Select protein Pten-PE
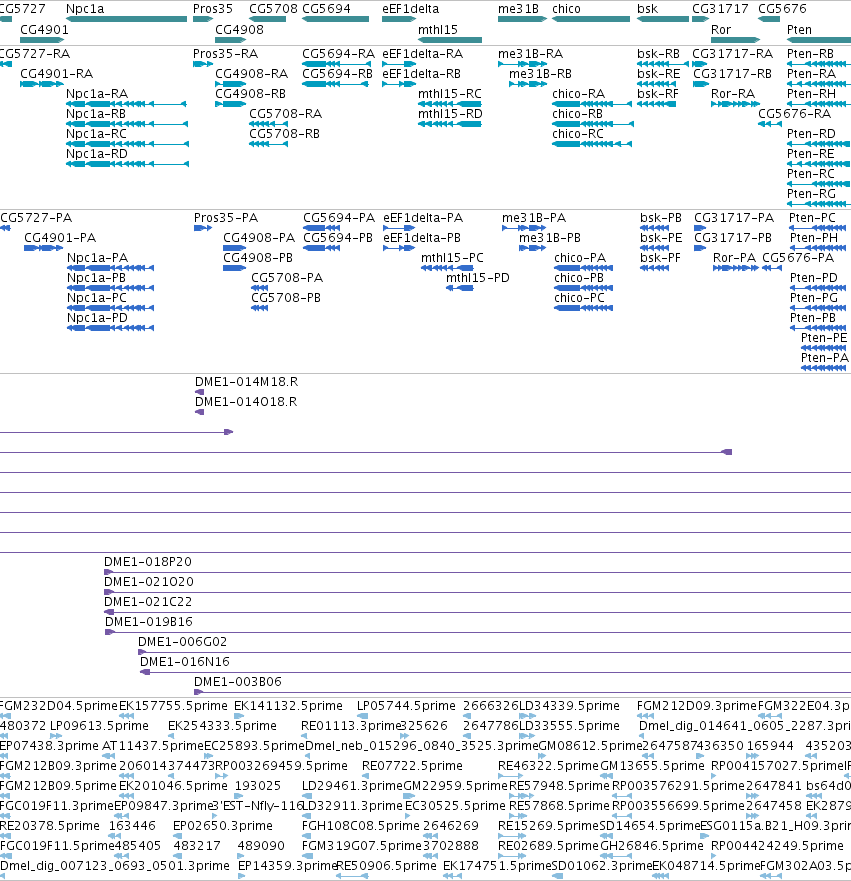Image resolution: width=851 pixels, height=881 pixels. [823, 338]
